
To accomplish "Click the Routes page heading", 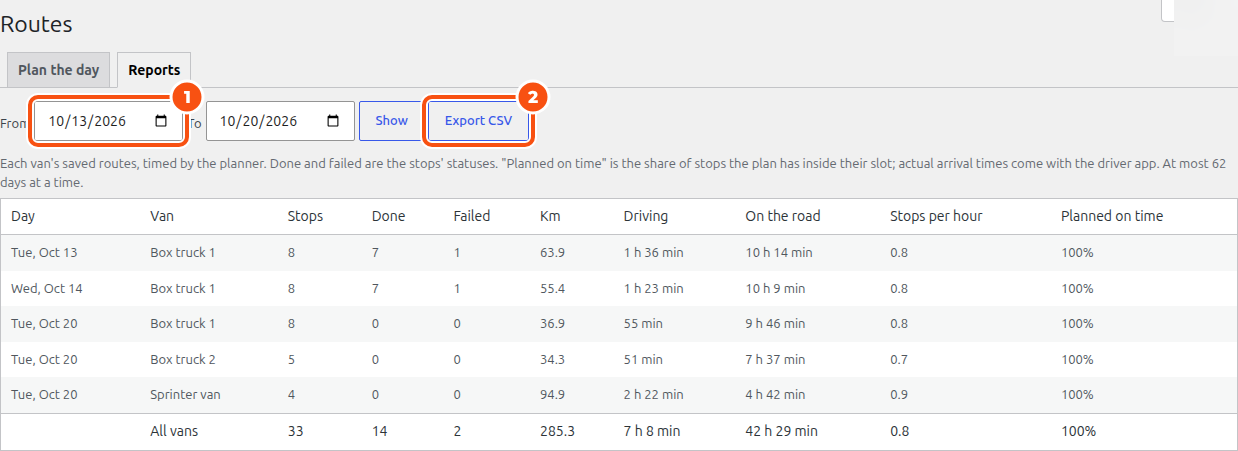I will (36, 24).
